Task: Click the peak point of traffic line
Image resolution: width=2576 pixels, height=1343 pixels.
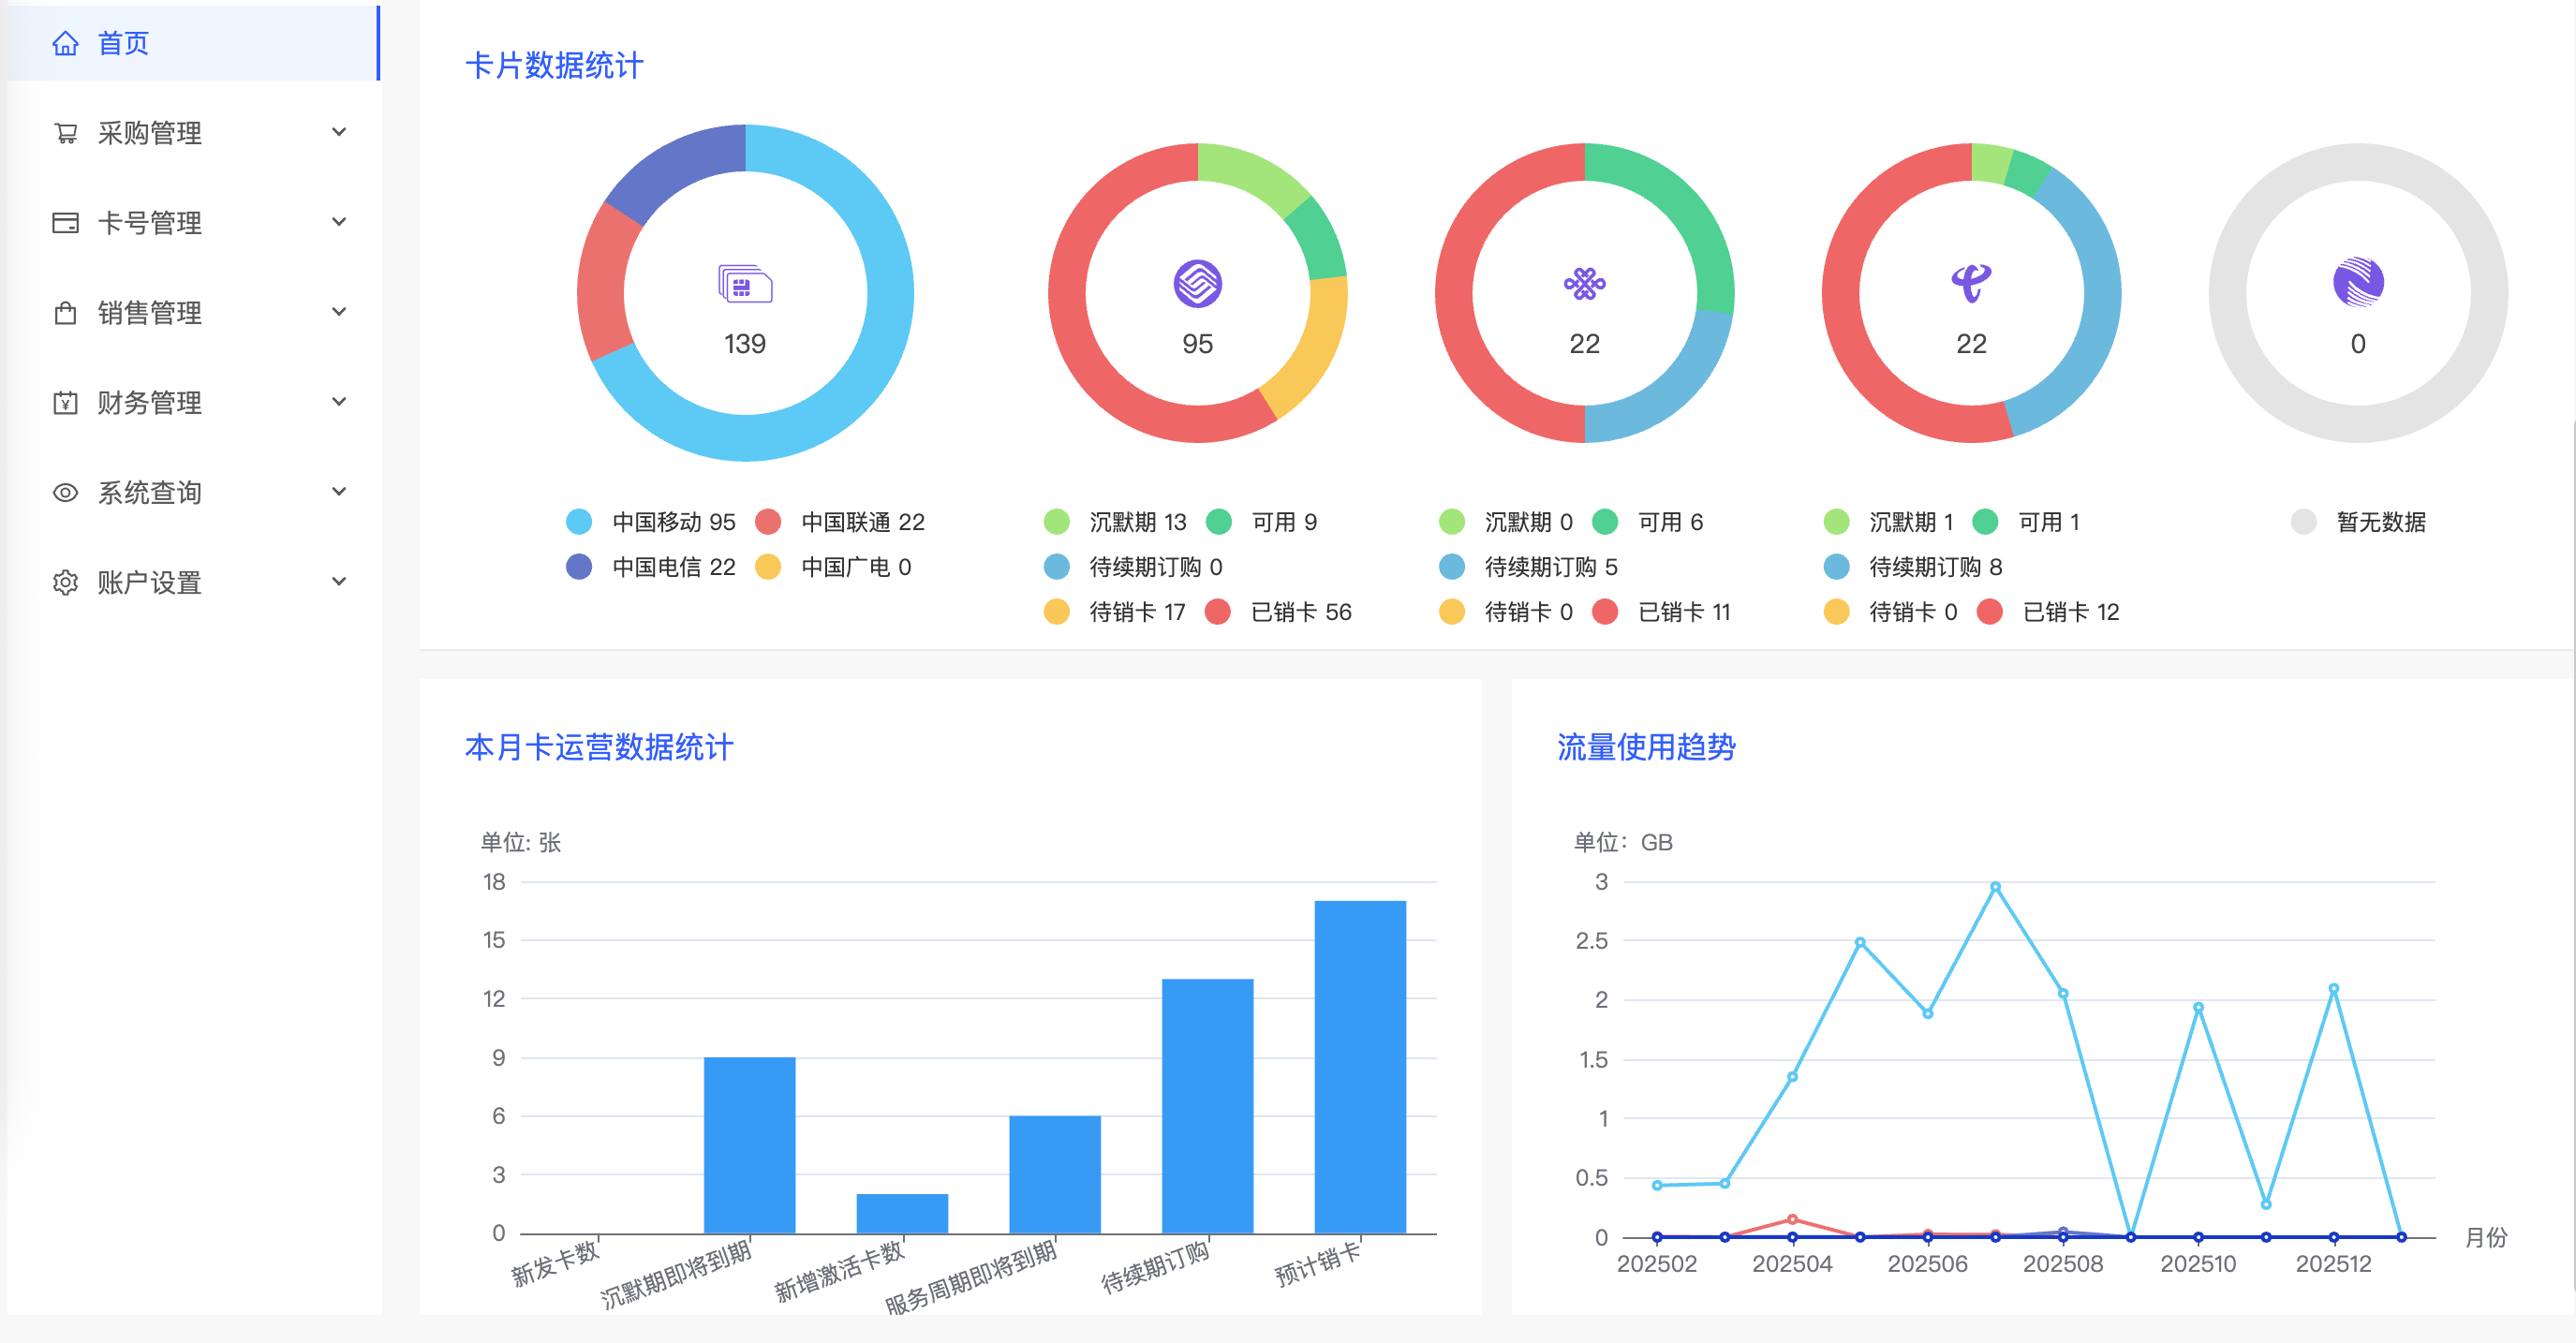Action: (1995, 887)
